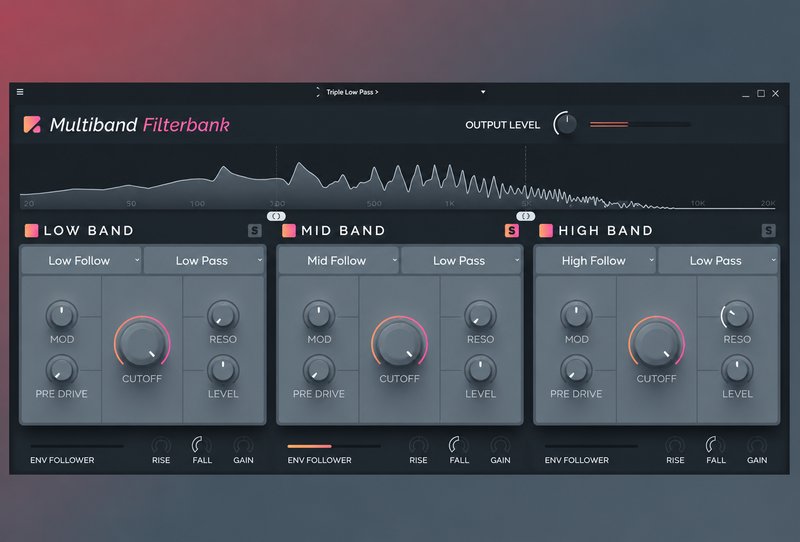Click the Mid Band ENV FOLLOWER meter
The height and width of the screenshot is (542, 800).
[334, 446]
